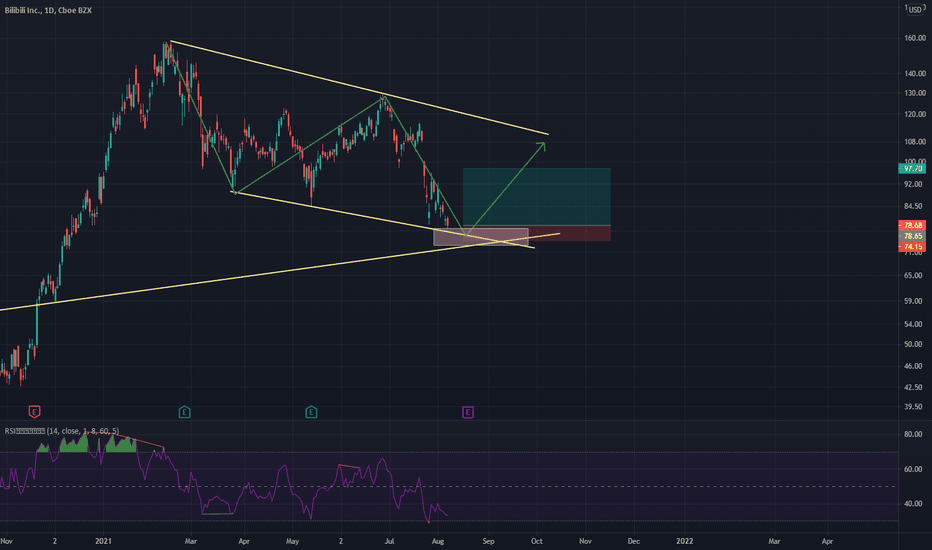Open the USD currency selector
The height and width of the screenshot is (550, 932).
[915, 10]
